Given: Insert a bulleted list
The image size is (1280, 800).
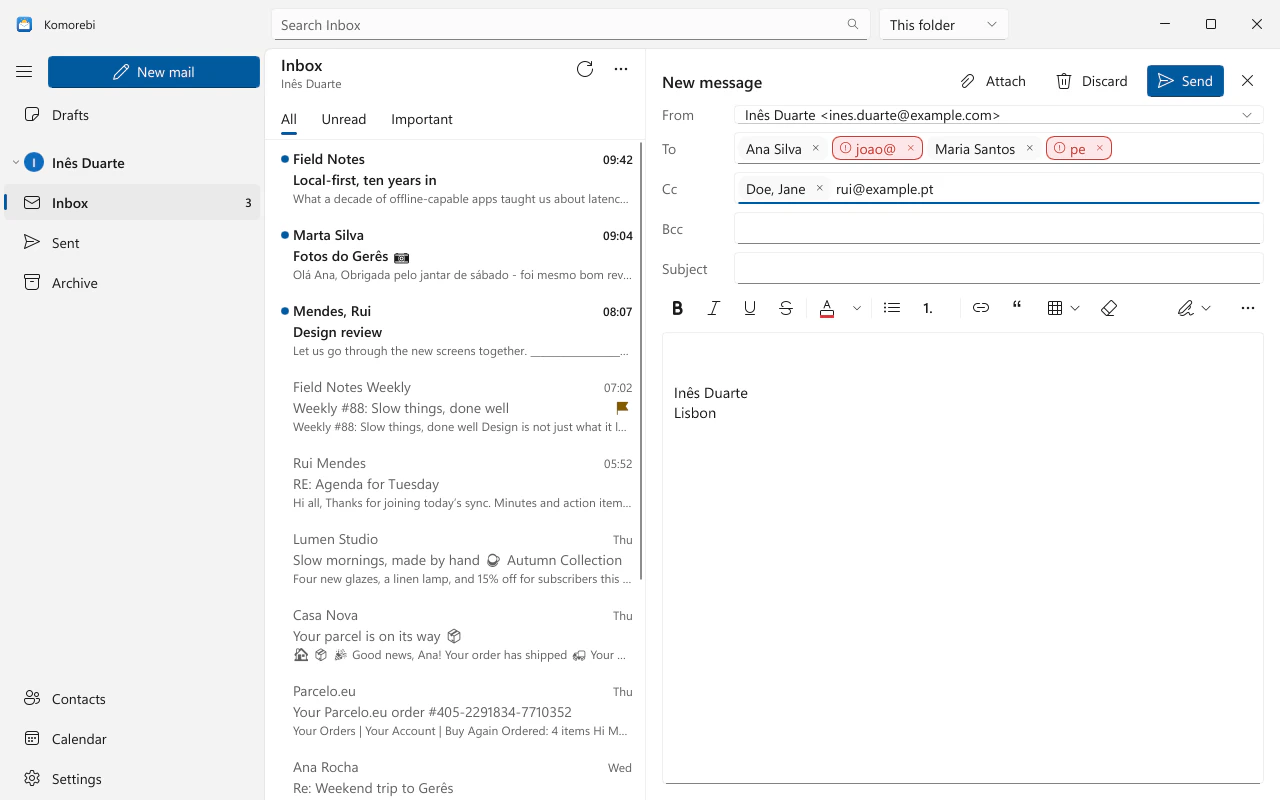Looking at the screenshot, I should click(892, 308).
